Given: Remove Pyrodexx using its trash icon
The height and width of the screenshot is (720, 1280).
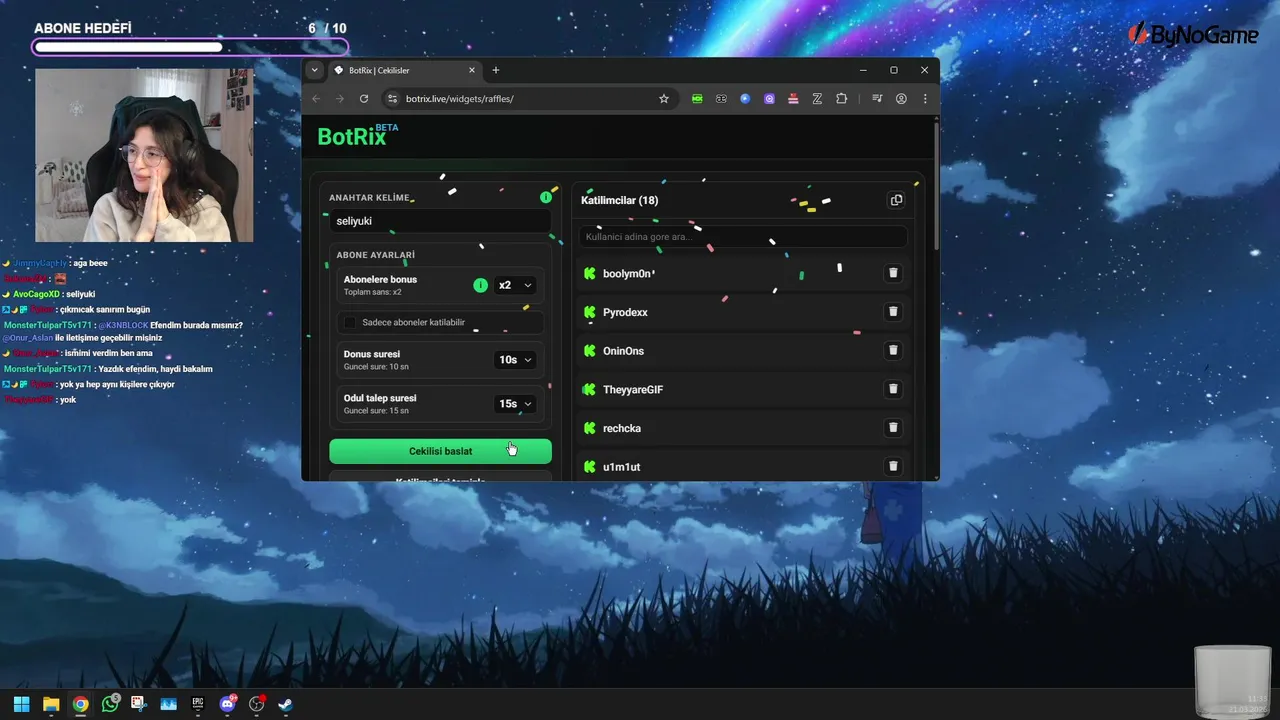Looking at the screenshot, I should [893, 312].
